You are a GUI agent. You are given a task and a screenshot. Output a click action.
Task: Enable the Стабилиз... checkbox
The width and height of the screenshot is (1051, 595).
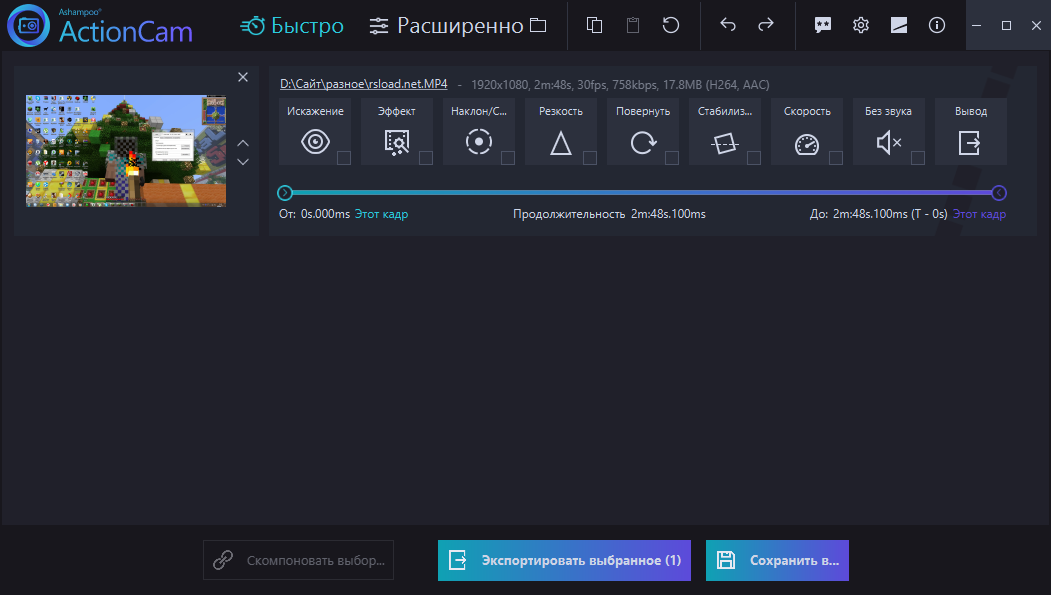point(754,158)
